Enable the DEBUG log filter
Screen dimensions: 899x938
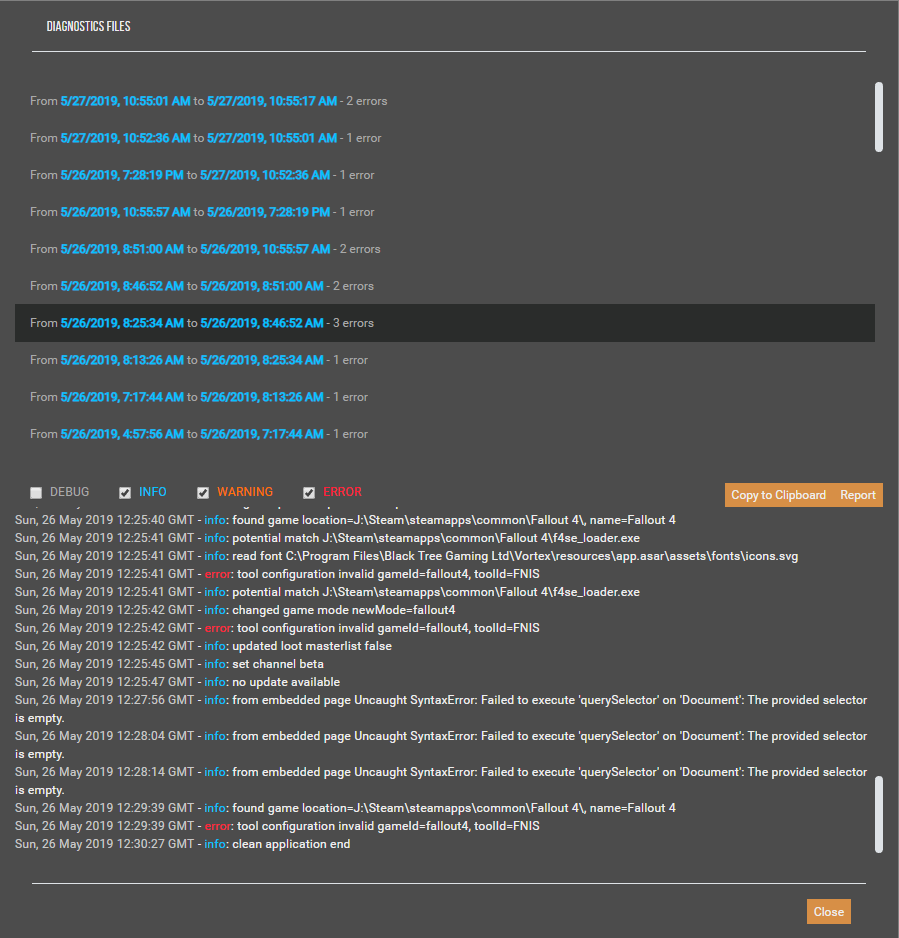(x=36, y=491)
